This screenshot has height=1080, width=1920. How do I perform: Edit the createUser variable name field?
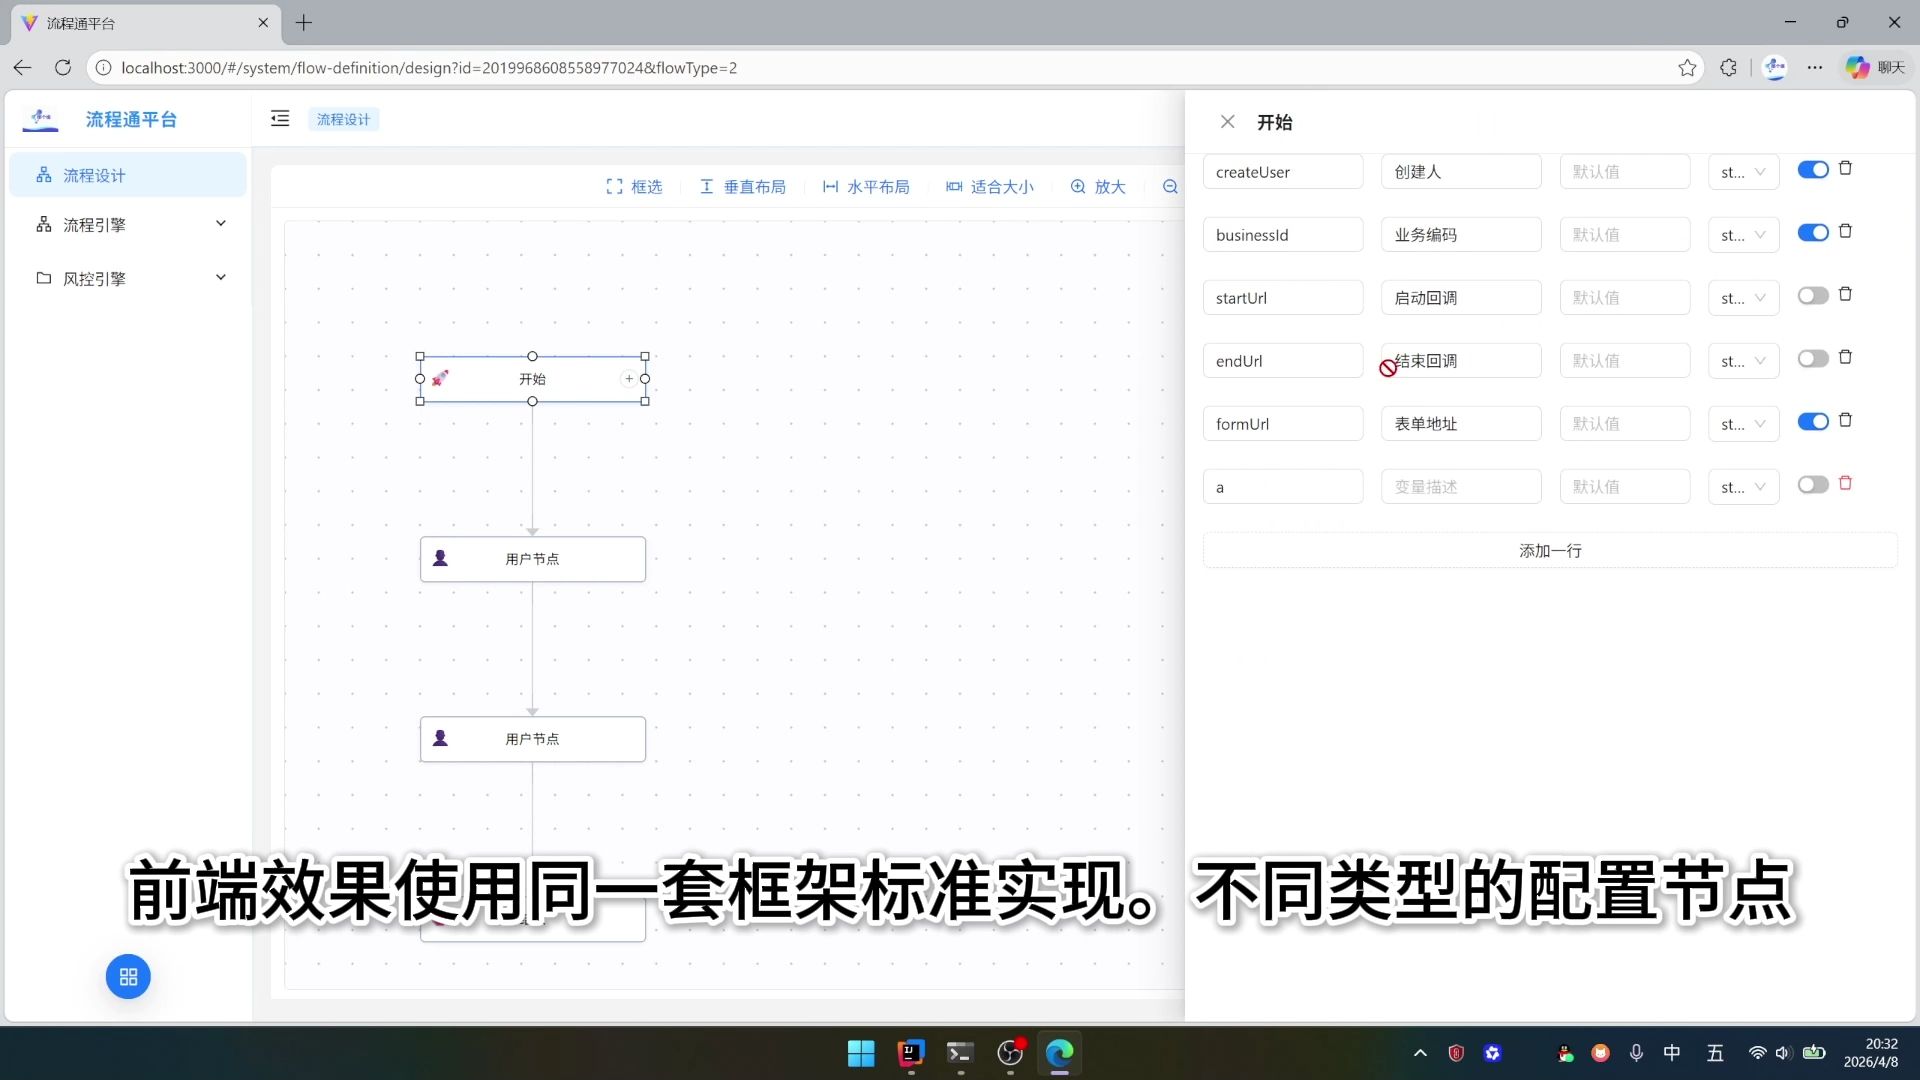1283,172
